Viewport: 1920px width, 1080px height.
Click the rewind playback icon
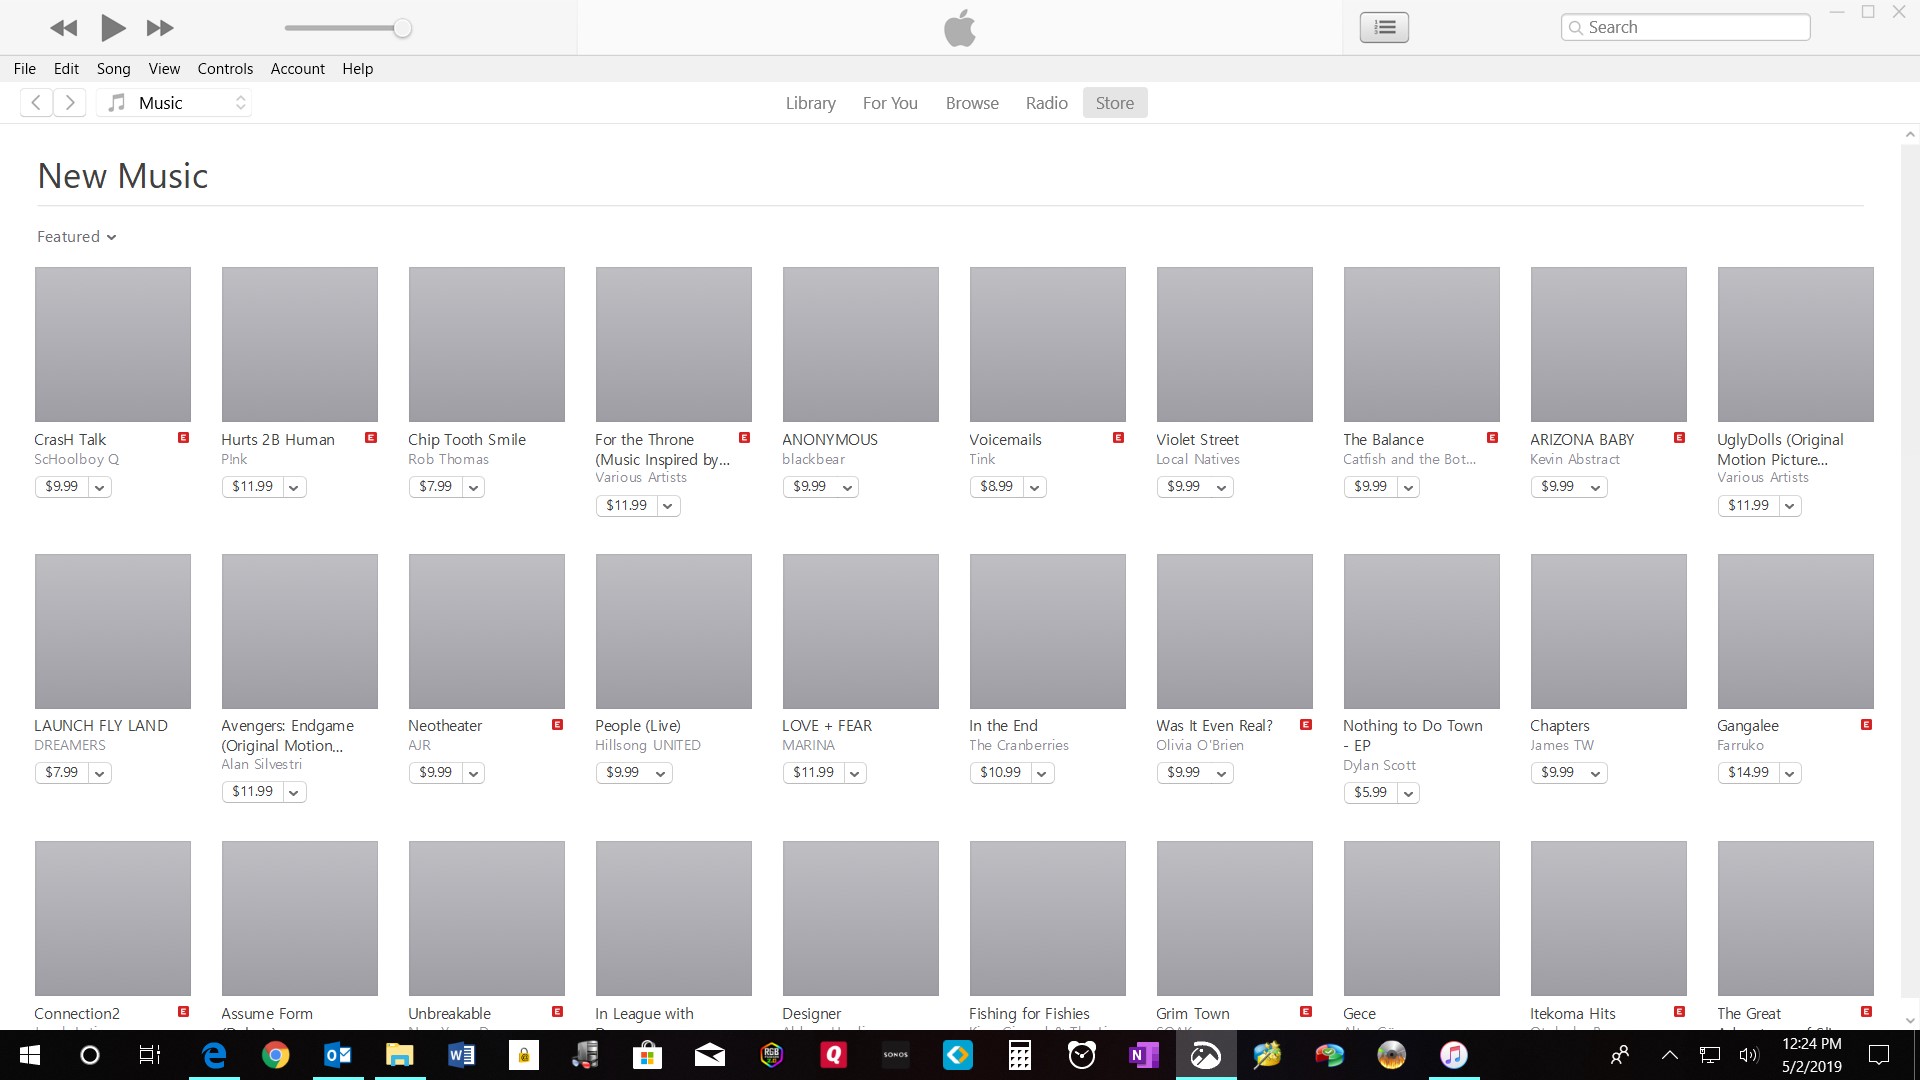(x=63, y=28)
